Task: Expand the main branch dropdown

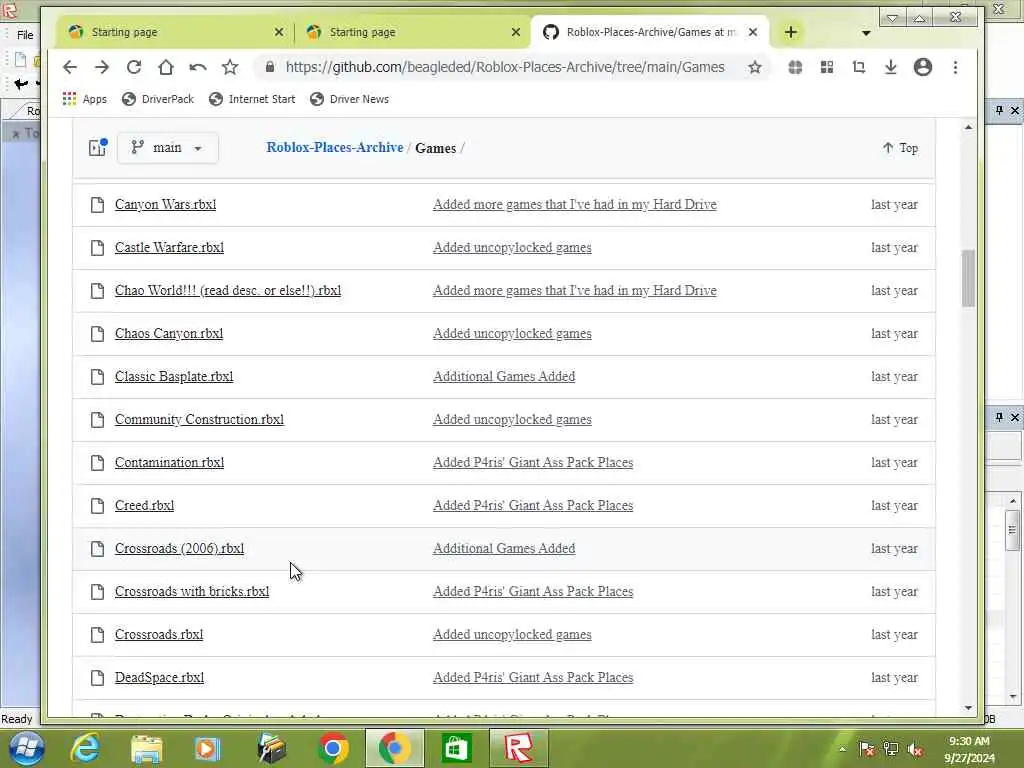Action: coord(168,148)
